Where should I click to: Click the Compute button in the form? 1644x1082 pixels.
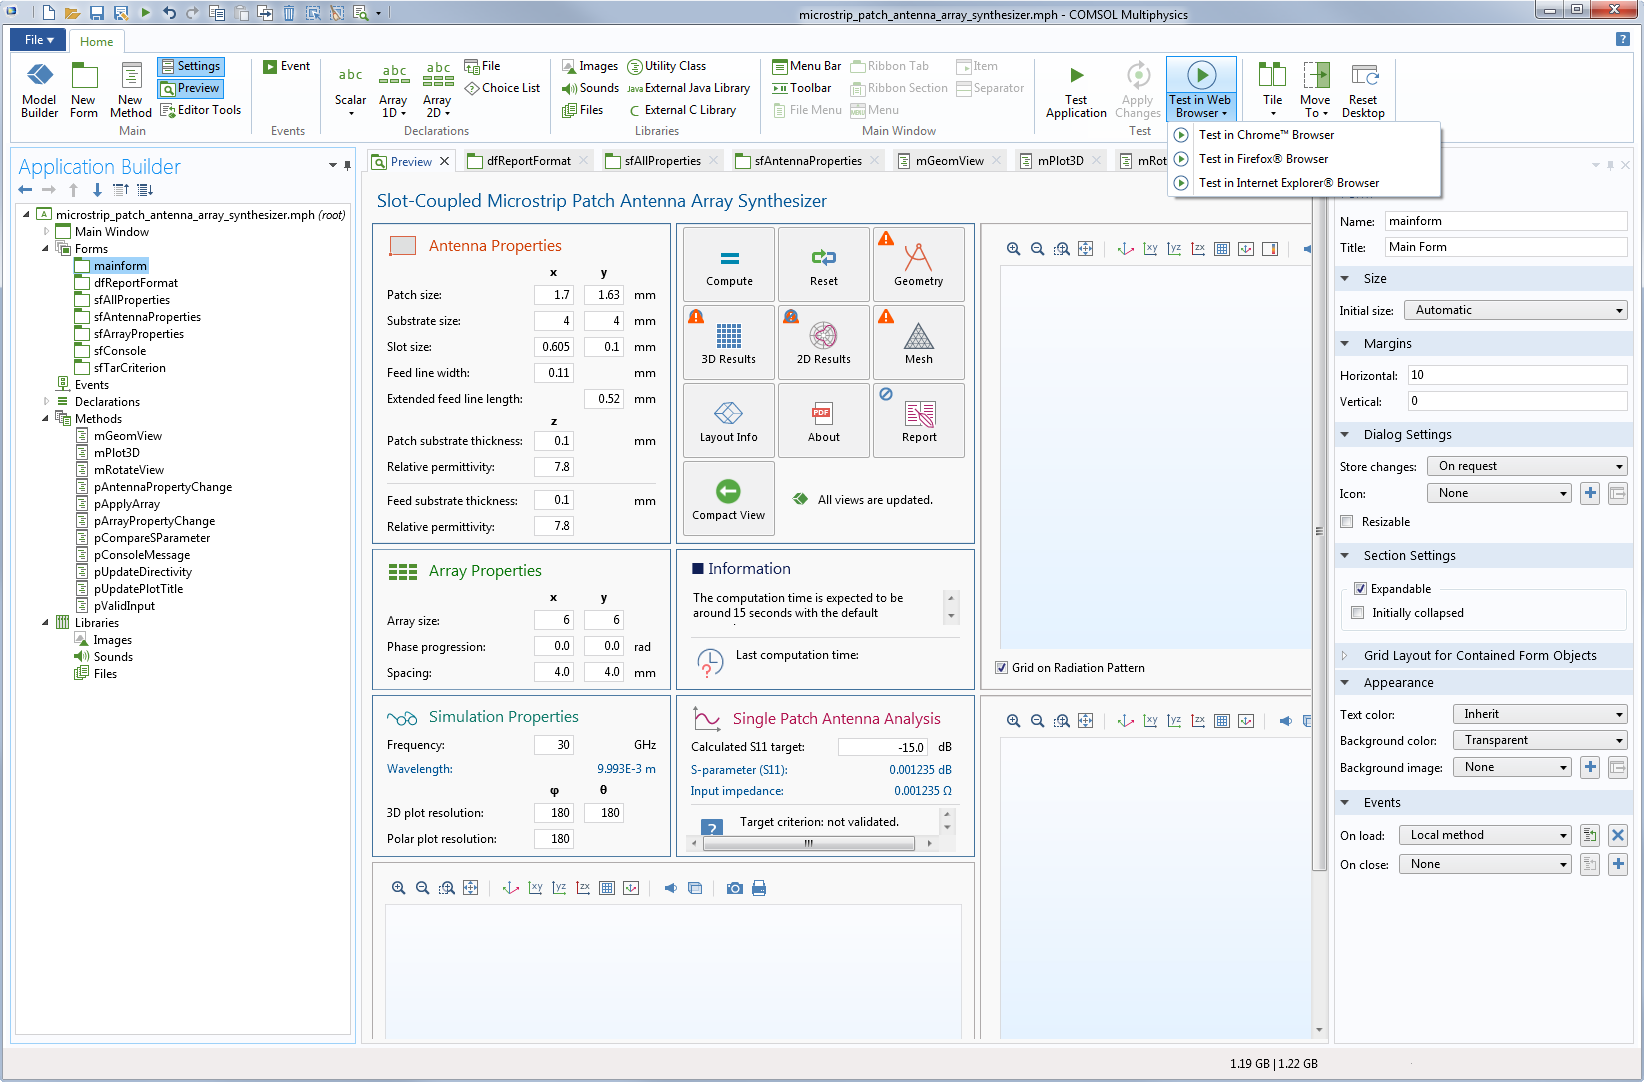pos(729,265)
